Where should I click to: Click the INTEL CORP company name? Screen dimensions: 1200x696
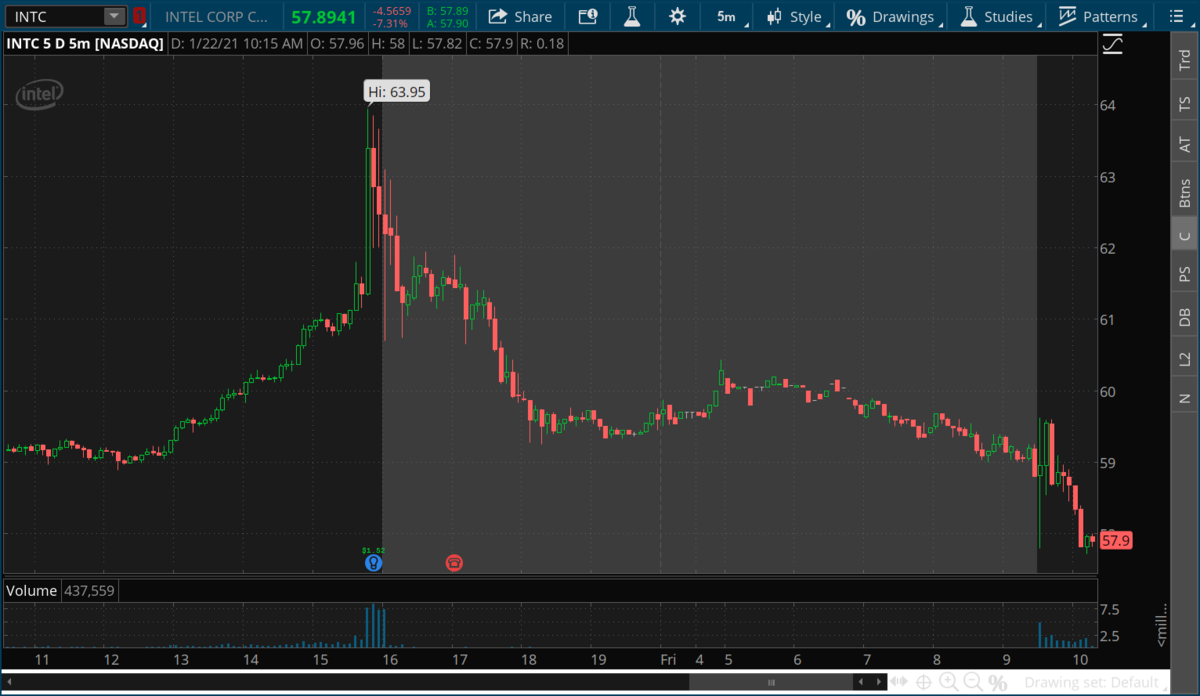tap(217, 16)
